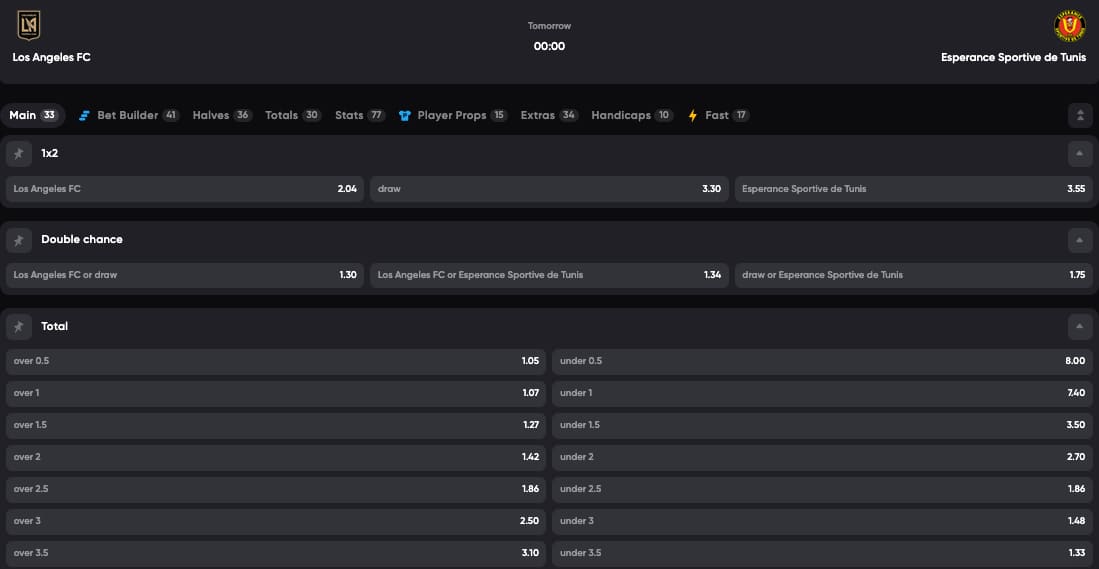
Task: Pin the Total market
Action: click(19, 327)
